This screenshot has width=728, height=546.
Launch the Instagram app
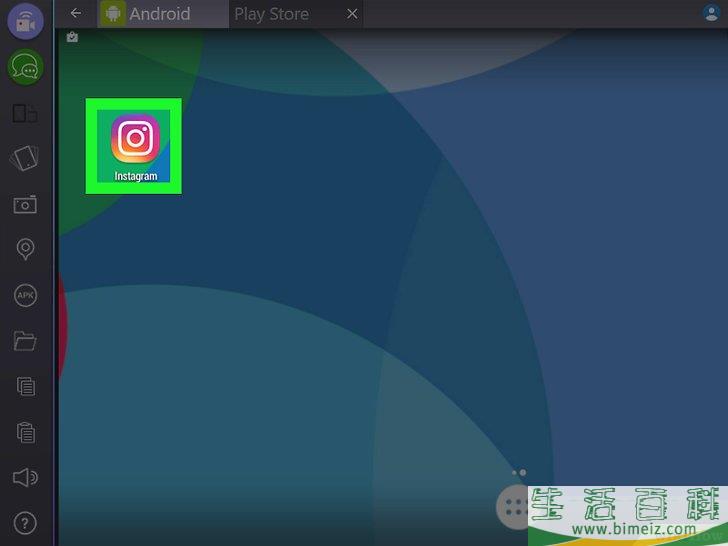coord(135,147)
